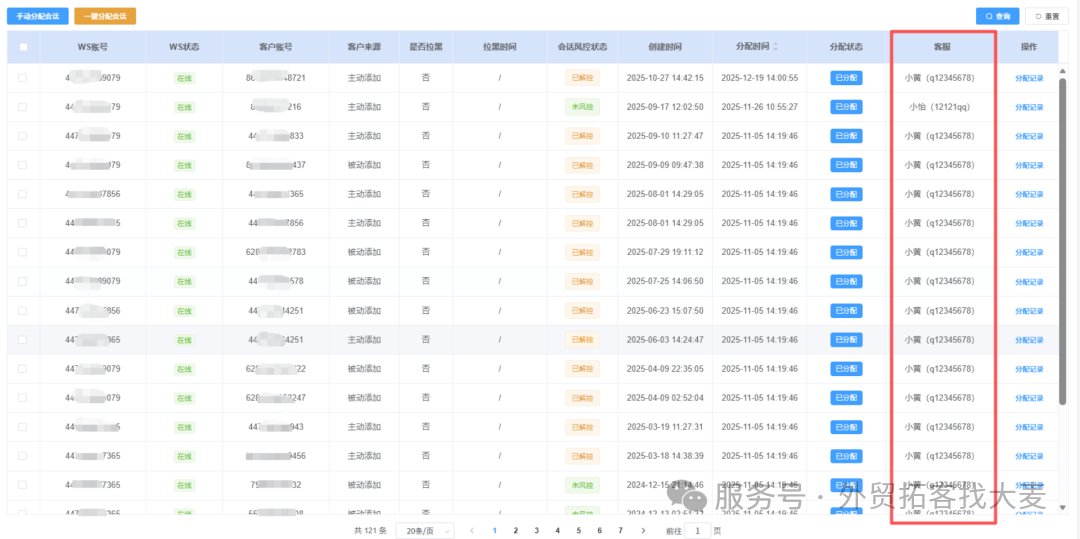
Task: Open 分配记录 for row created 2025-06-03 14:24:47
Action: click(x=1029, y=340)
